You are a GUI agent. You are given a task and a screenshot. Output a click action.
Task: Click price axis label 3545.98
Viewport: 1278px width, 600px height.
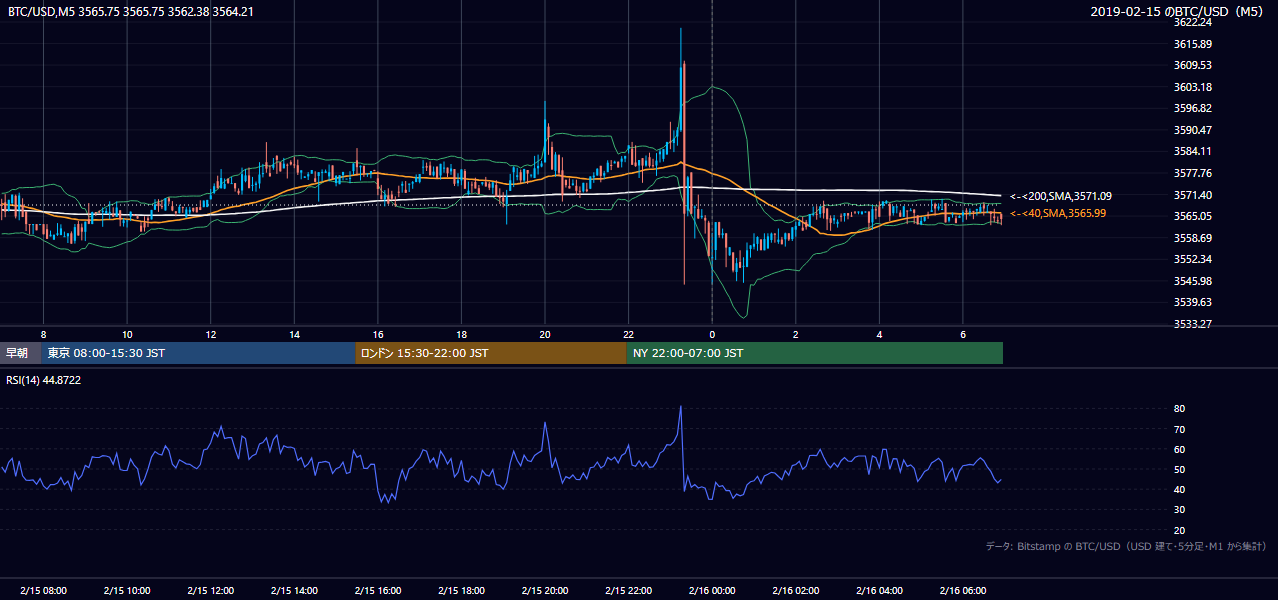(1193, 281)
